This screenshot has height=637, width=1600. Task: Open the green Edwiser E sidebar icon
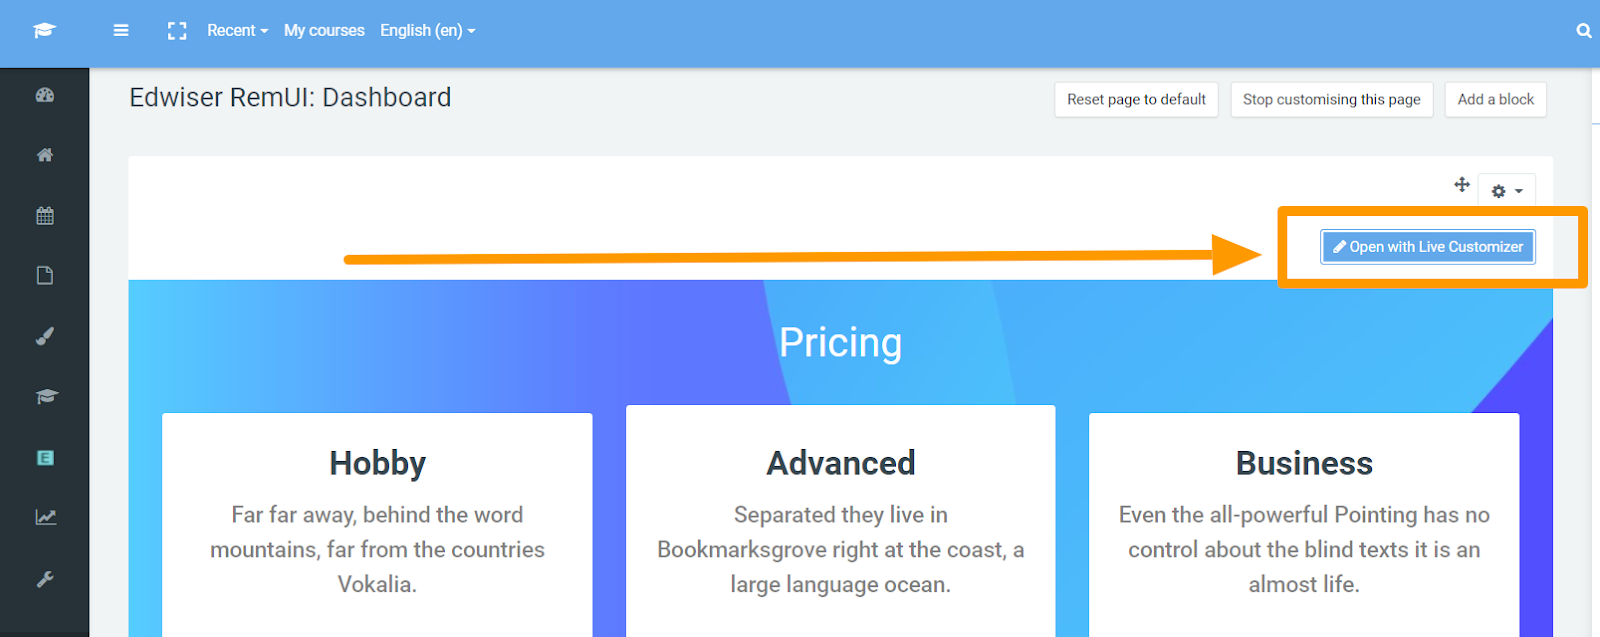tap(45, 458)
